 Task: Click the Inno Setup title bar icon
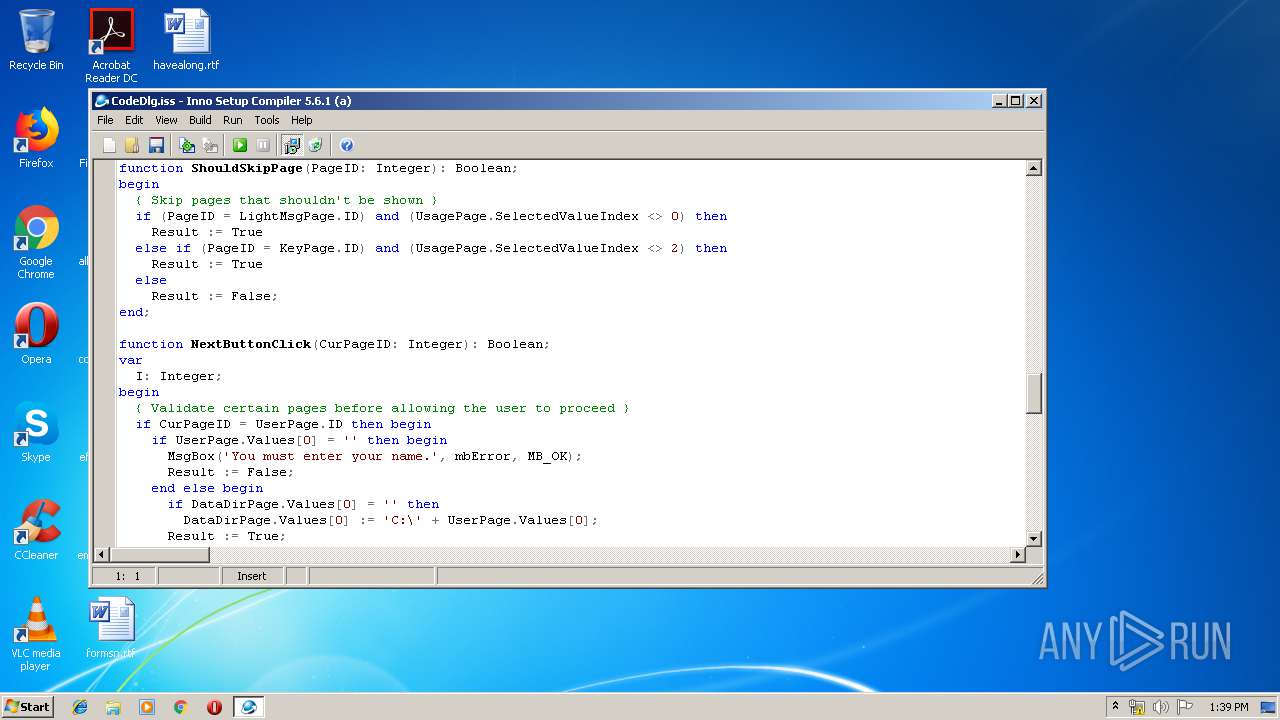102,100
